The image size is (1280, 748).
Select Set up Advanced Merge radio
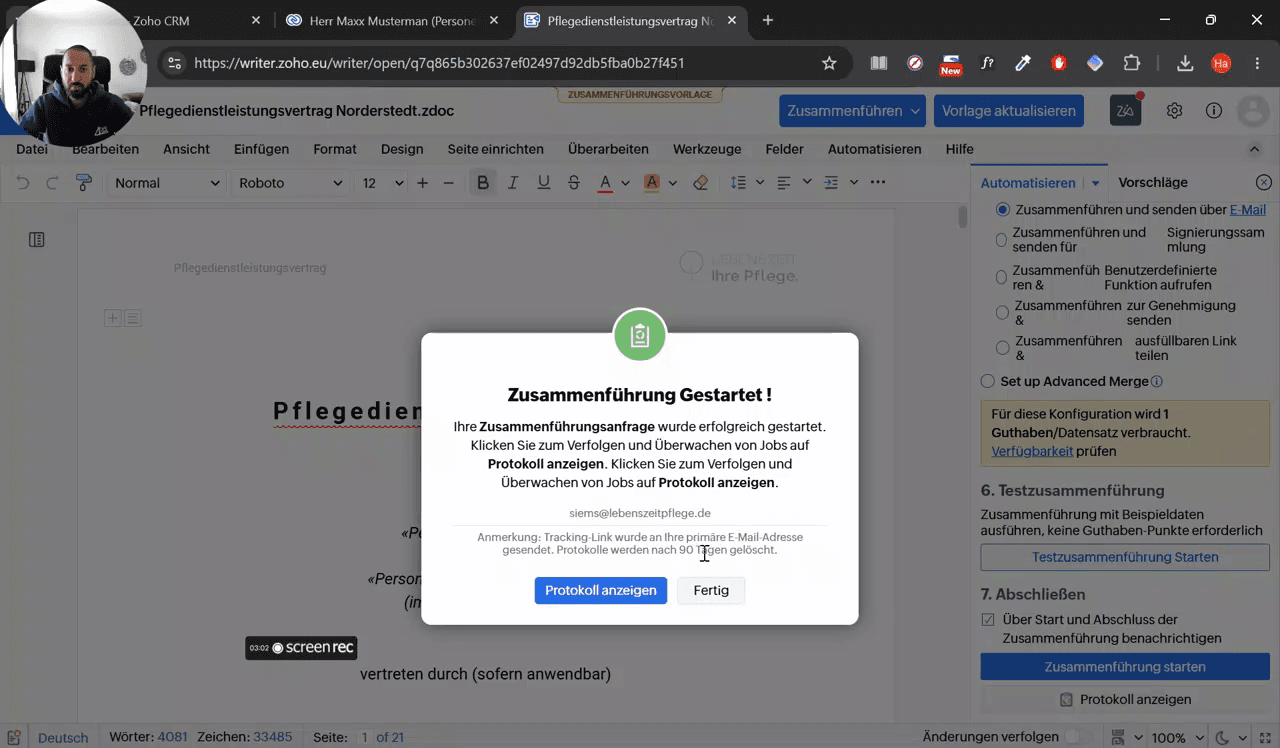(988, 381)
